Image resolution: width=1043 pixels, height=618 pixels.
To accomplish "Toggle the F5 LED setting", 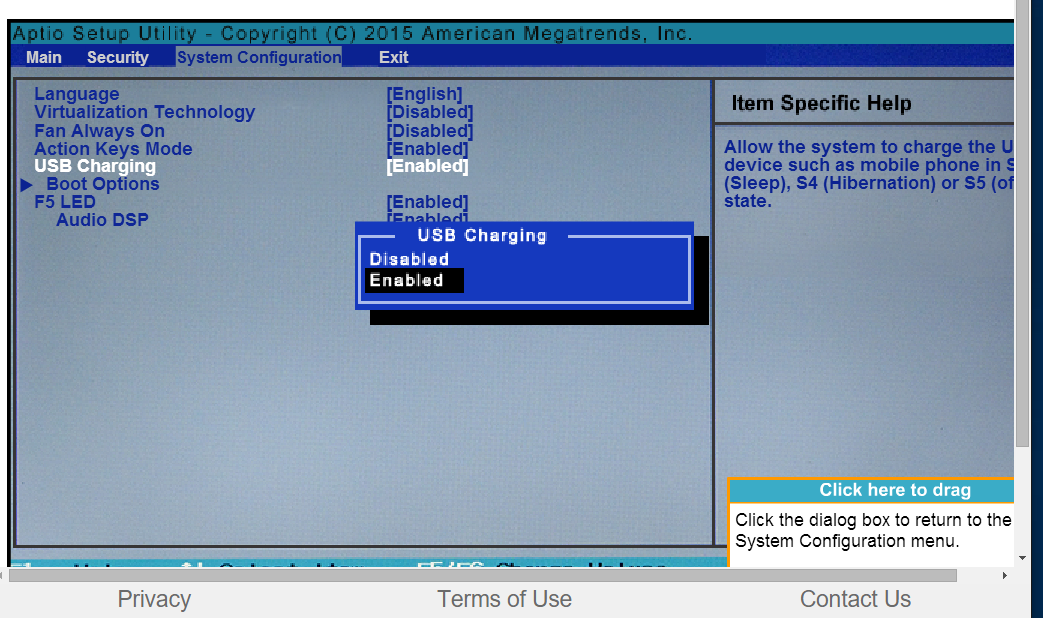I will 427,202.
